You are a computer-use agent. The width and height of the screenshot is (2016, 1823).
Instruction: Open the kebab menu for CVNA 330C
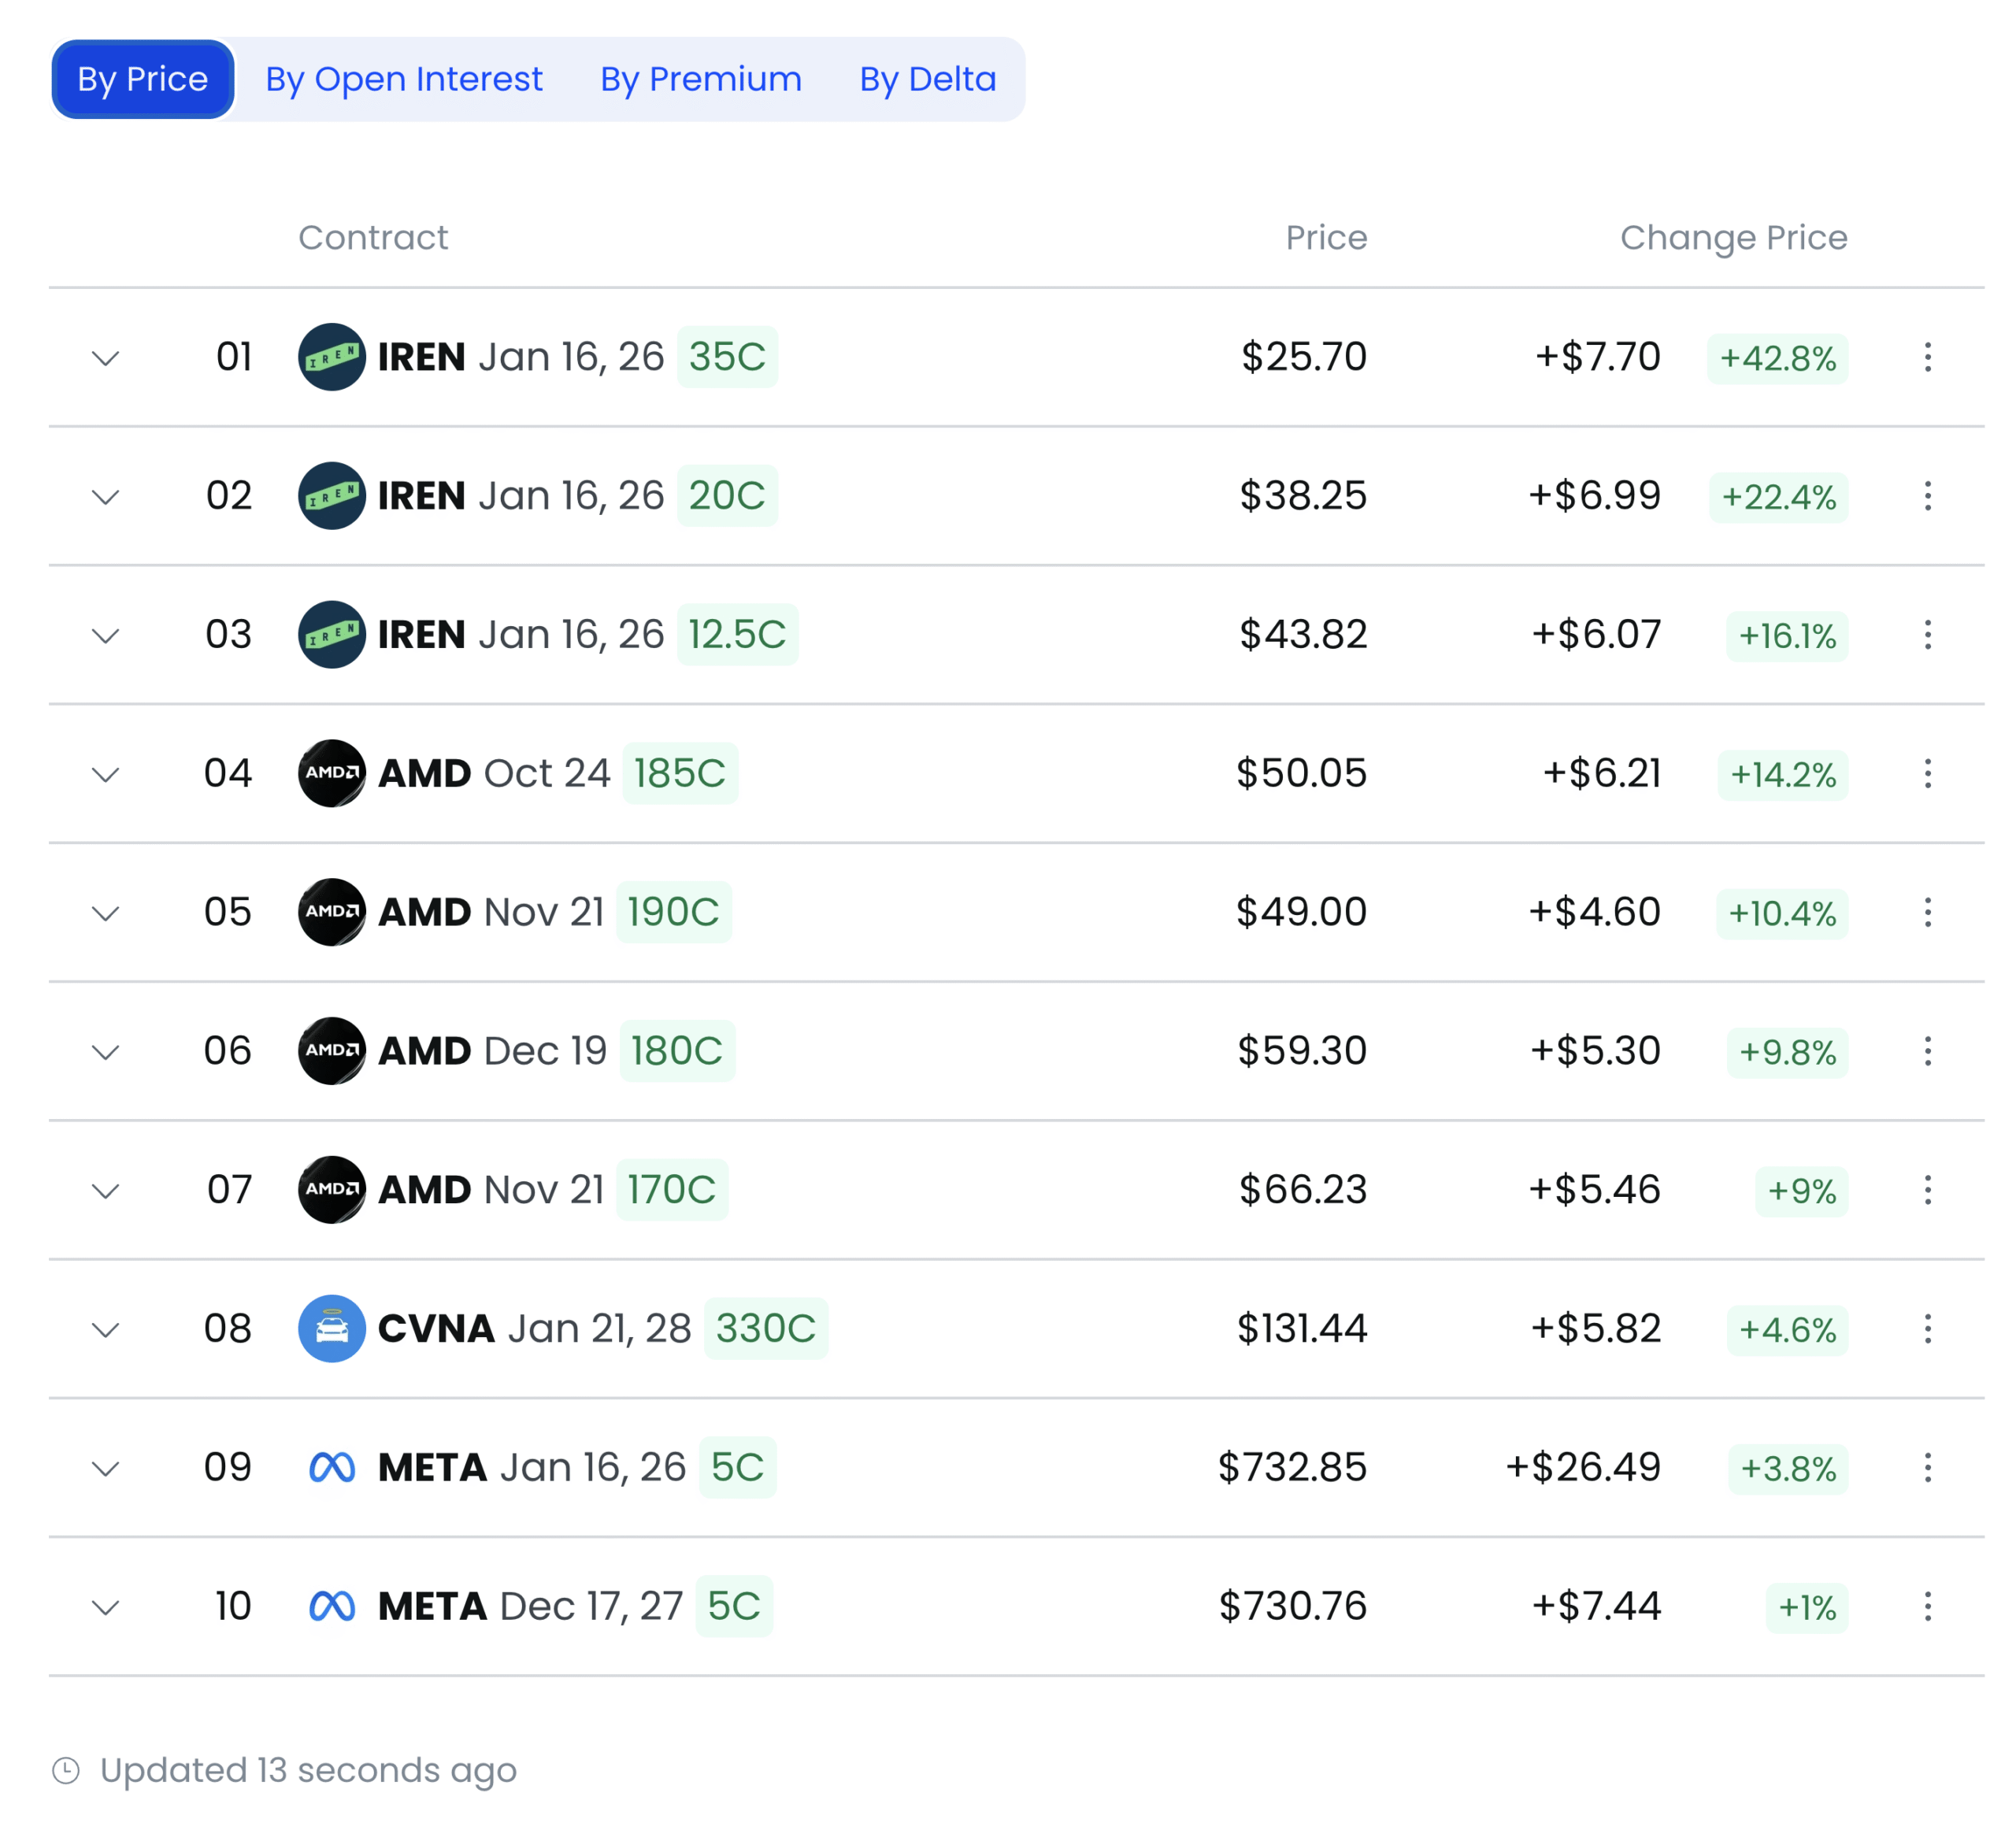tap(1927, 1329)
